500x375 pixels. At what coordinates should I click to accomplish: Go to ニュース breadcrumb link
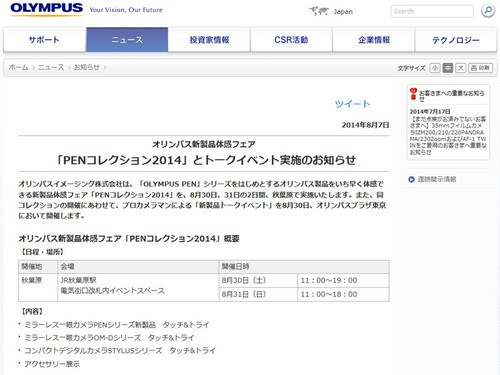[x=51, y=67]
